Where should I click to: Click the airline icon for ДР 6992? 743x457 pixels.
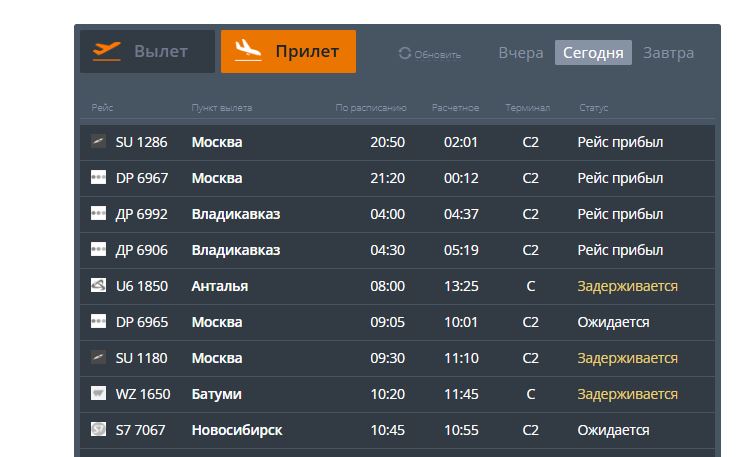click(98, 213)
